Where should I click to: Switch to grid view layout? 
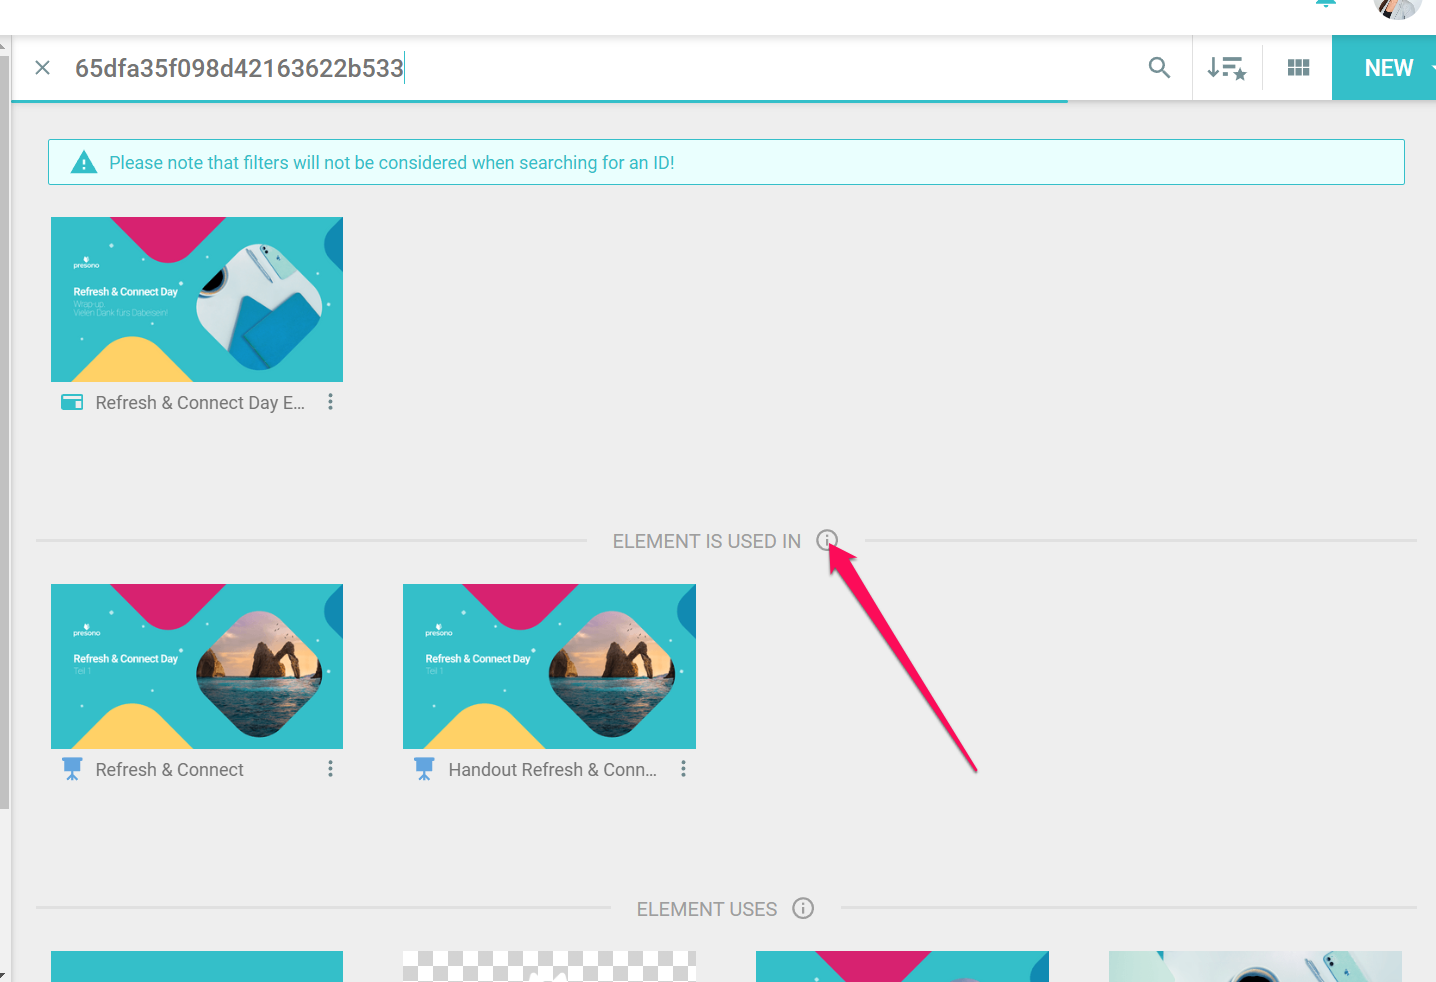pyautogui.click(x=1298, y=68)
